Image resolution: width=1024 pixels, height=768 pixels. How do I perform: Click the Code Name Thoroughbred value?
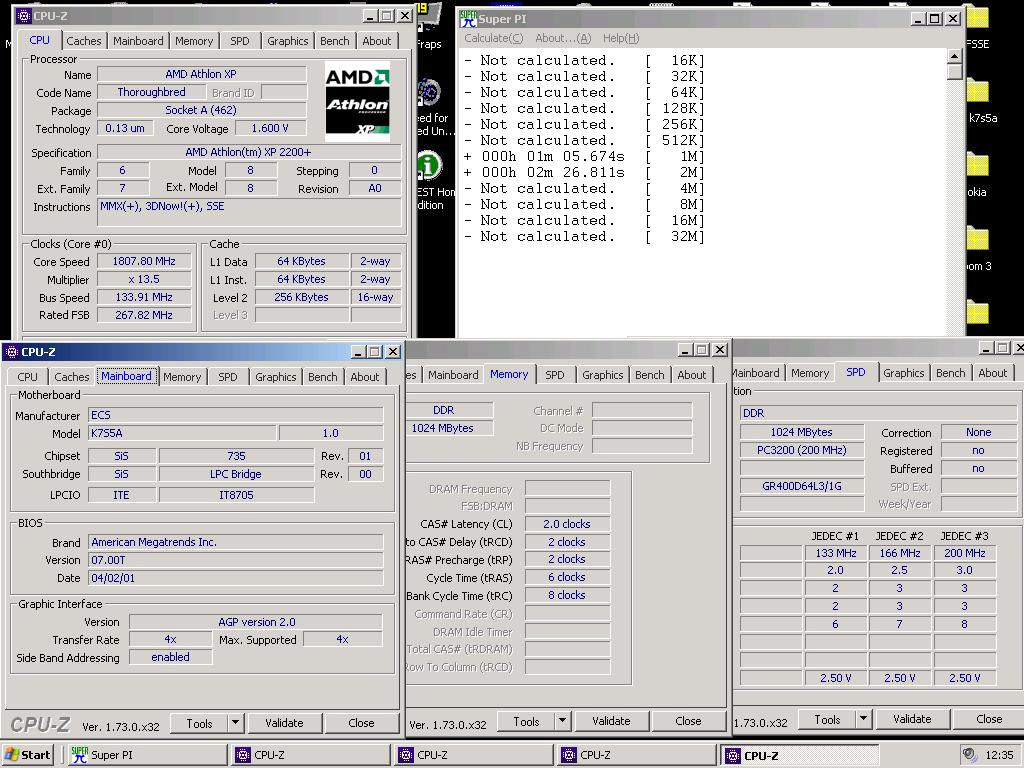click(152, 92)
